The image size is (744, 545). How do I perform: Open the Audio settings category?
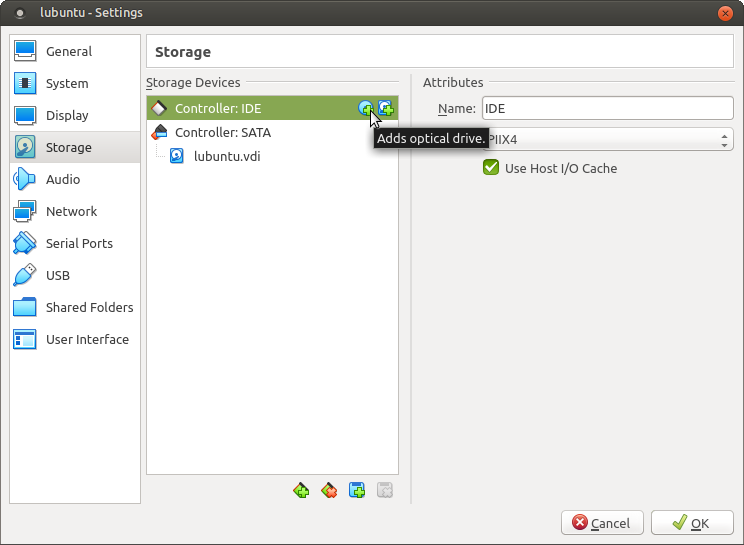pyautogui.click(x=75, y=179)
